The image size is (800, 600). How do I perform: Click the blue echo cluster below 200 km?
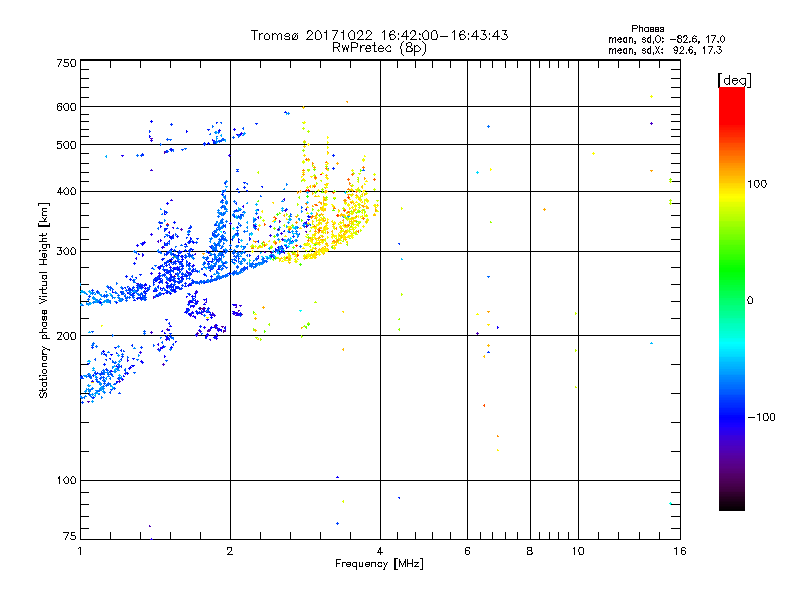coord(110,372)
